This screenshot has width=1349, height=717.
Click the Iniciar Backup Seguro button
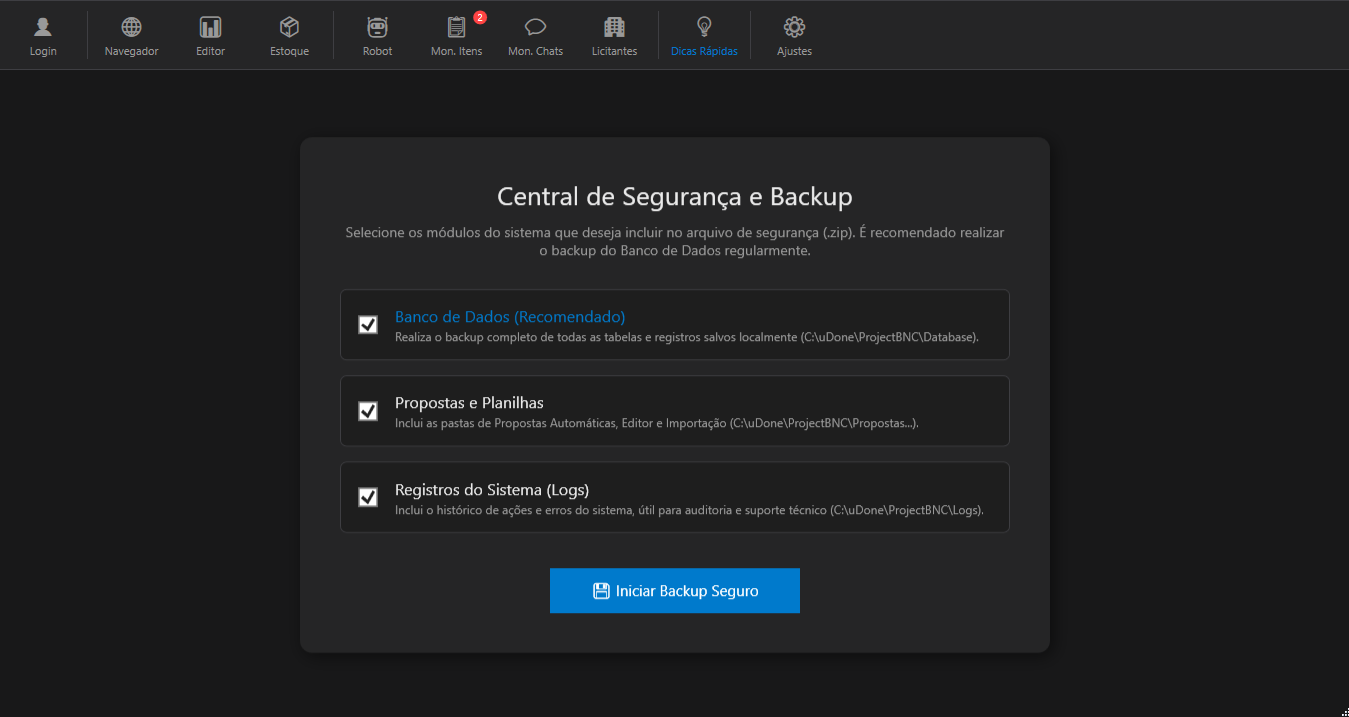click(x=674, y=591)
